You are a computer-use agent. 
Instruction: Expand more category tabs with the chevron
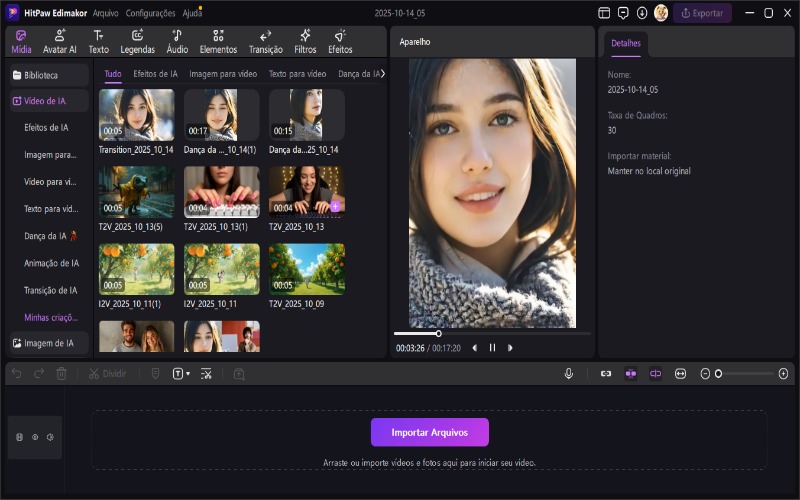(383, 74)
